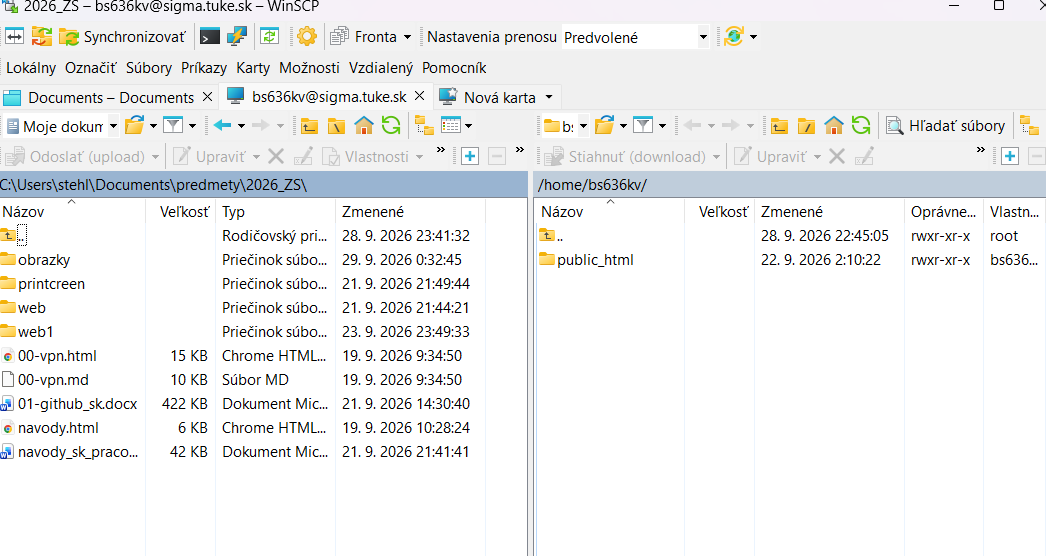This screenshot has width=1046, height=556.
Task: Click the Hľadať súbory button
Action: coord(945,125)
